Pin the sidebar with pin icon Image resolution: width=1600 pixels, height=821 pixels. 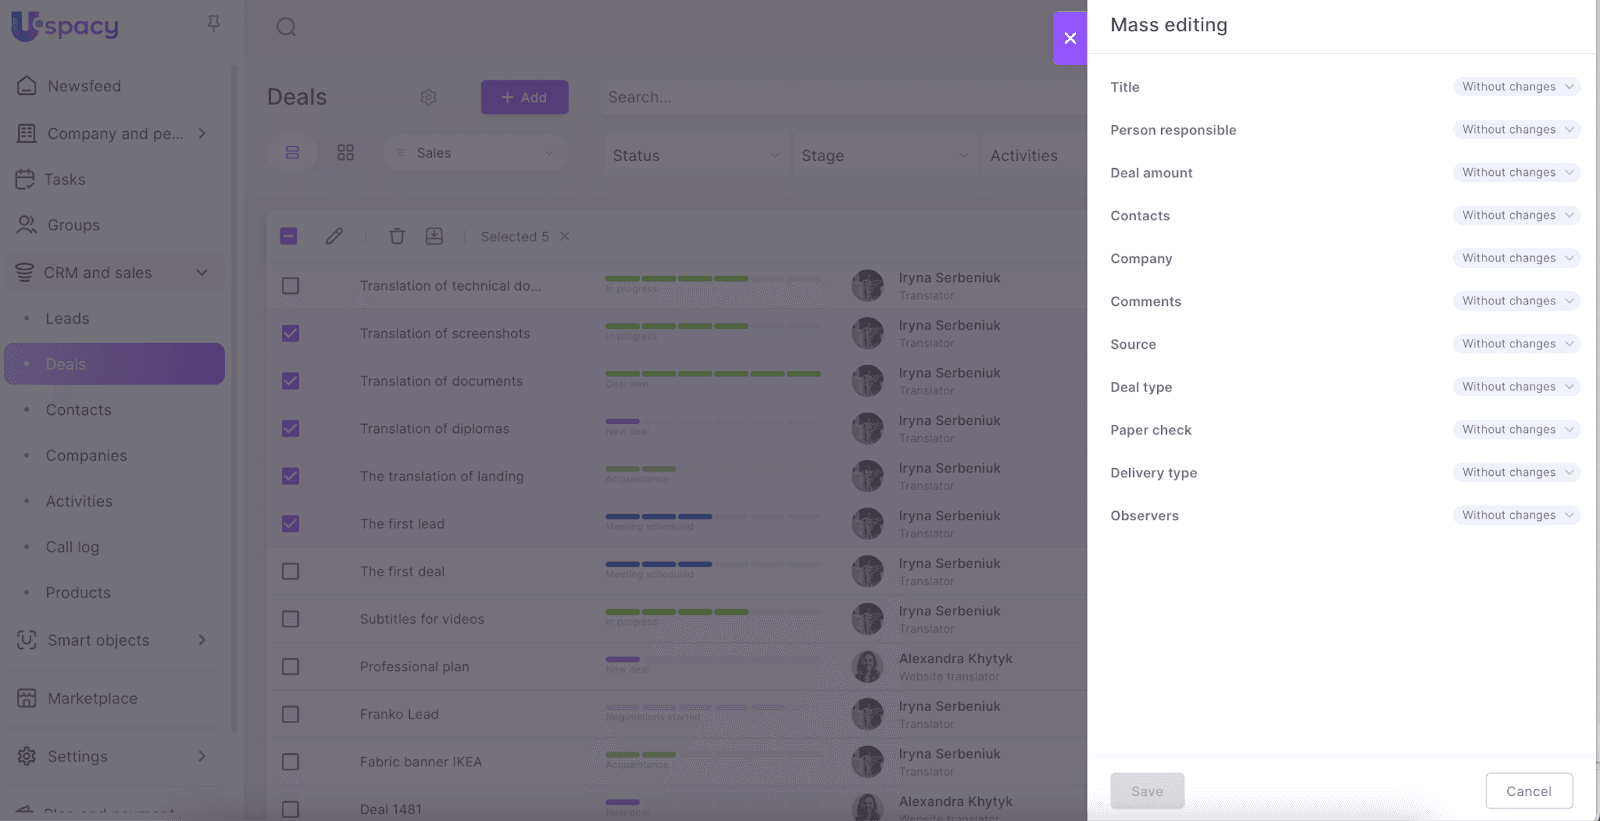tap(213, 23)
